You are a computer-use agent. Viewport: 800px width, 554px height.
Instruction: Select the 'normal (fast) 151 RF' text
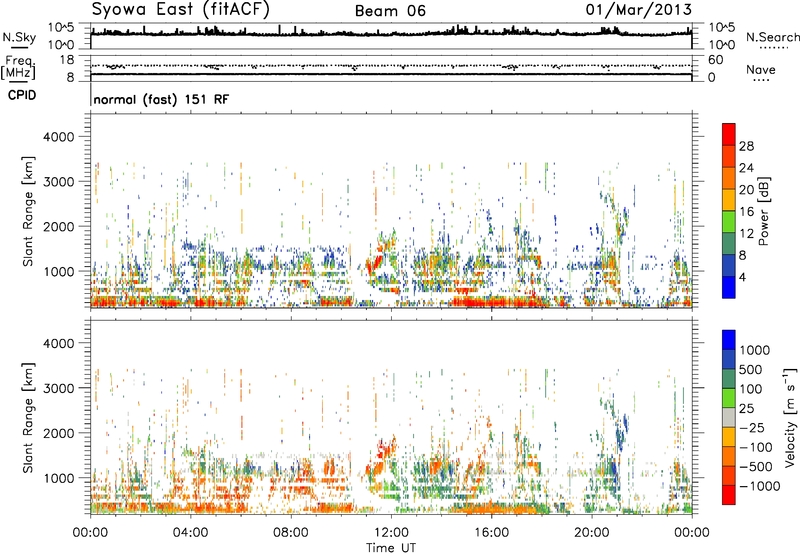[161, 99]
